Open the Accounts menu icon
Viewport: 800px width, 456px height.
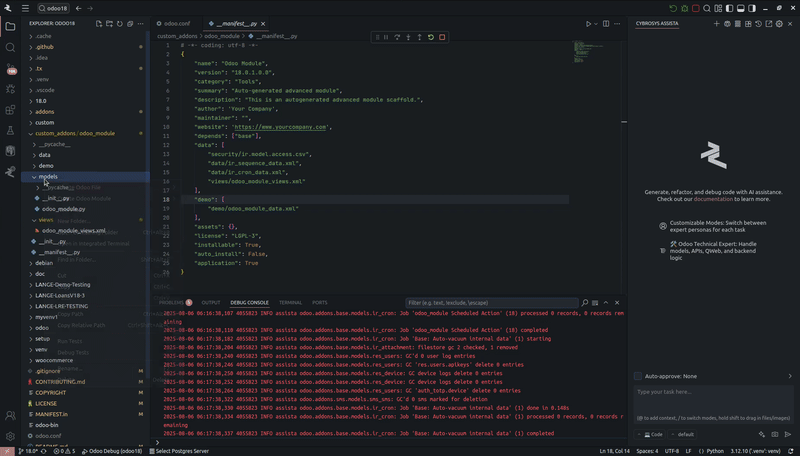(10, 416)
